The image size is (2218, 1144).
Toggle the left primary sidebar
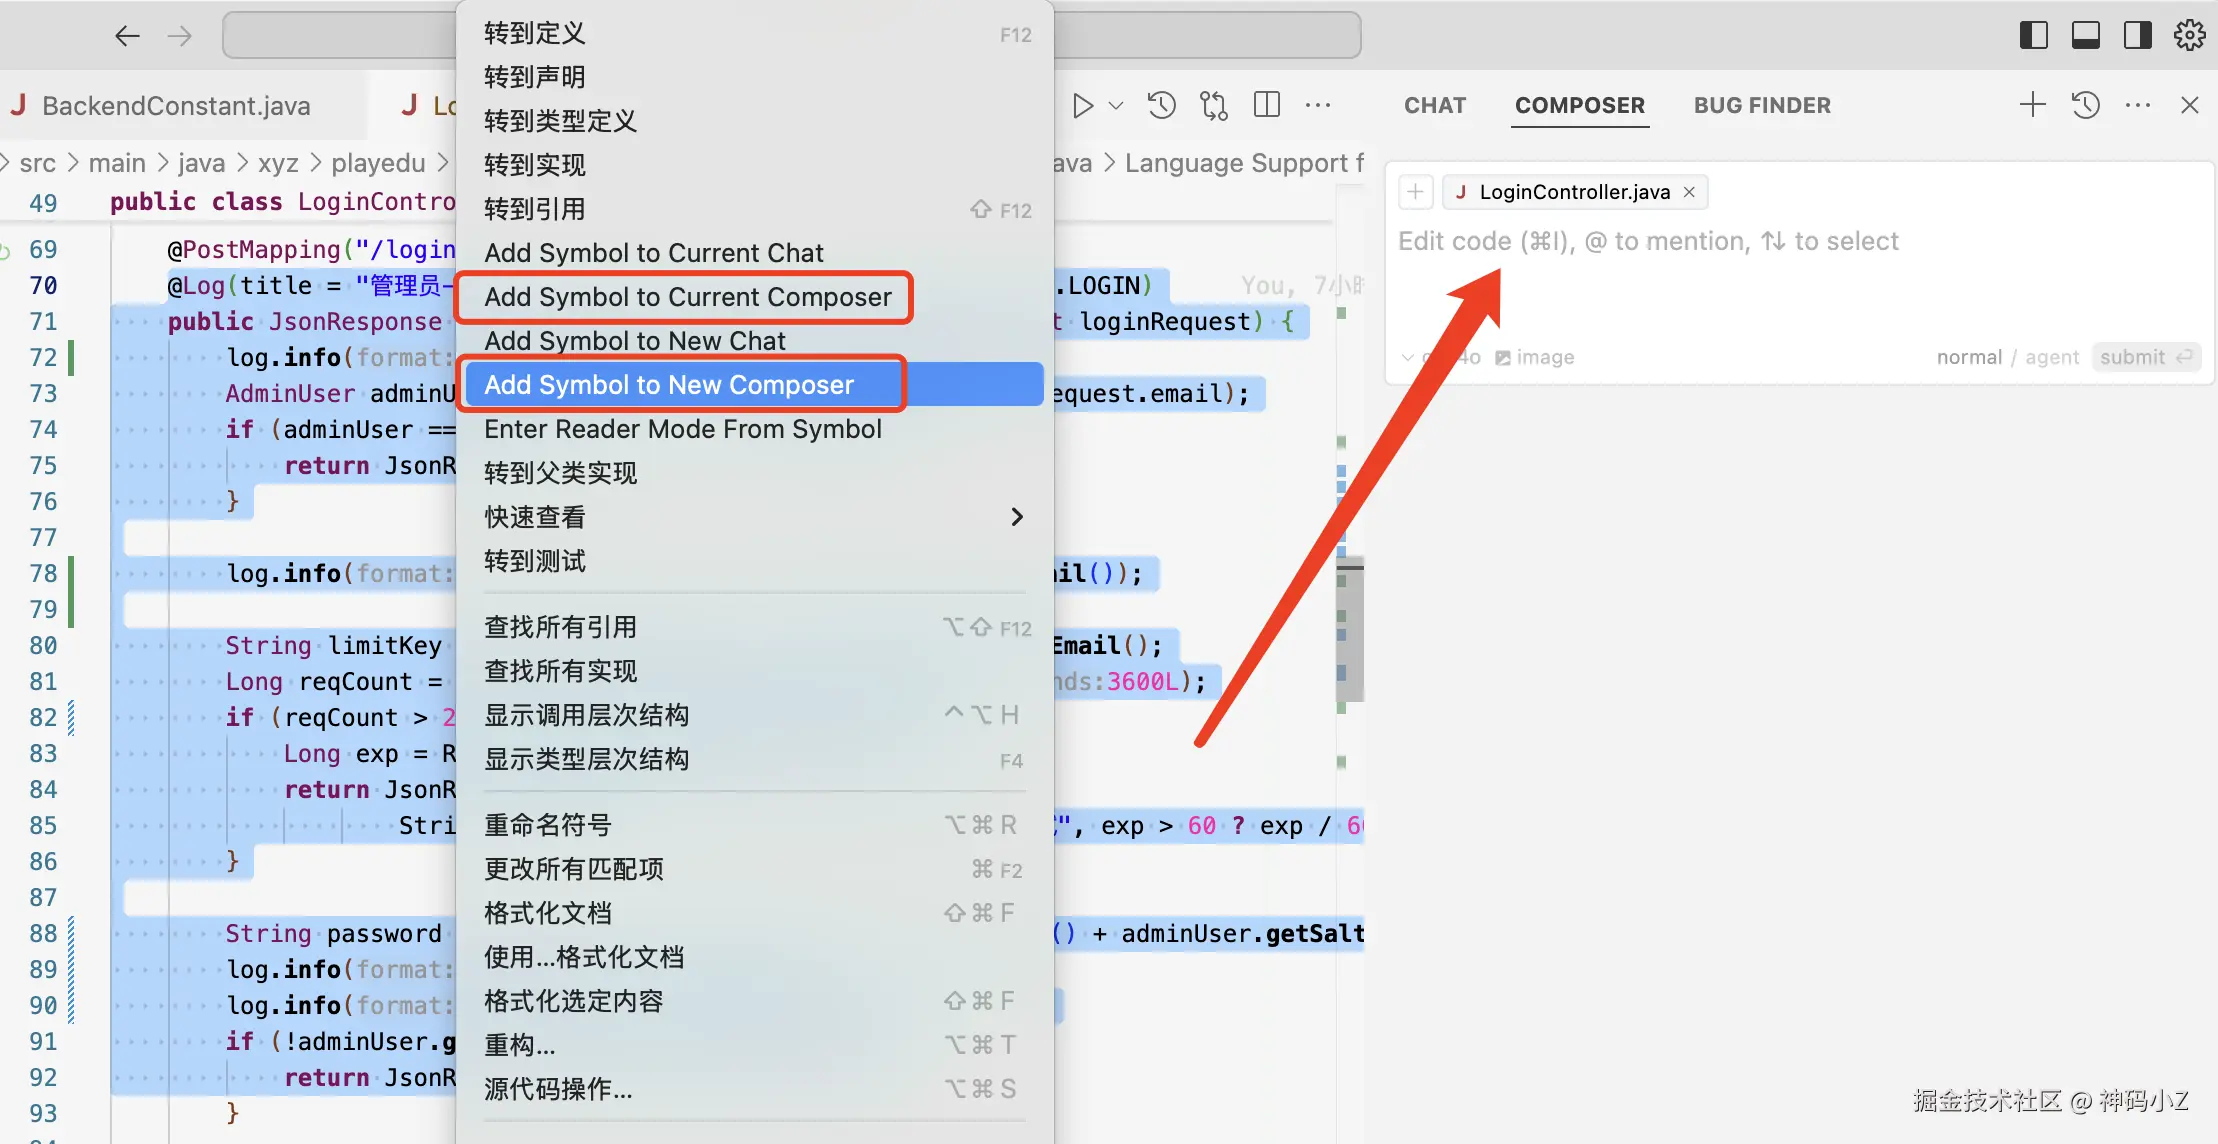pos(2033,36)
